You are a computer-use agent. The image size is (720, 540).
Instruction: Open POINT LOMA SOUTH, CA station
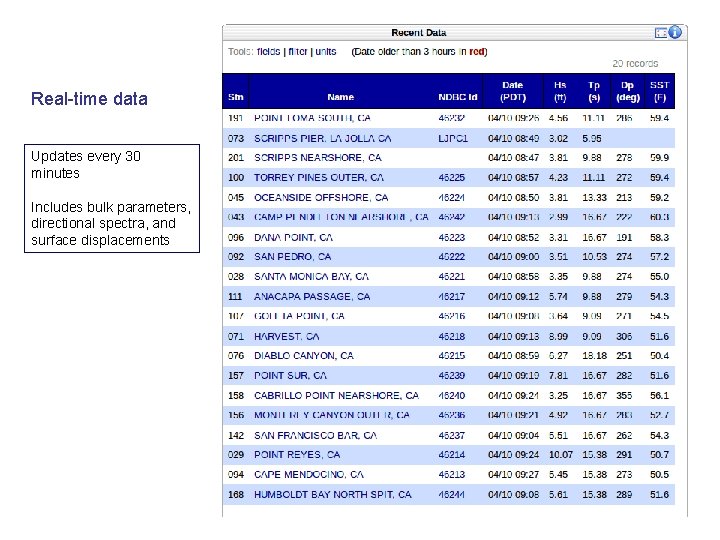pyautogui.click(x=312, y=118)
